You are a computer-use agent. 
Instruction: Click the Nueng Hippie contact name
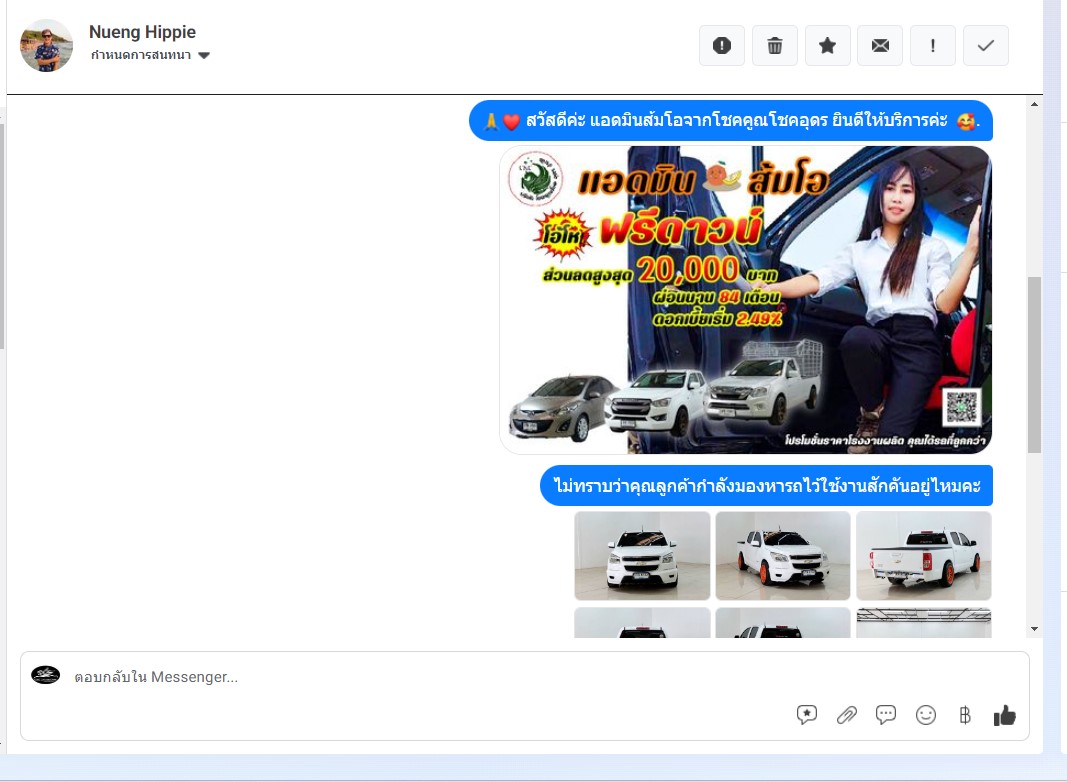pos(142,32)
